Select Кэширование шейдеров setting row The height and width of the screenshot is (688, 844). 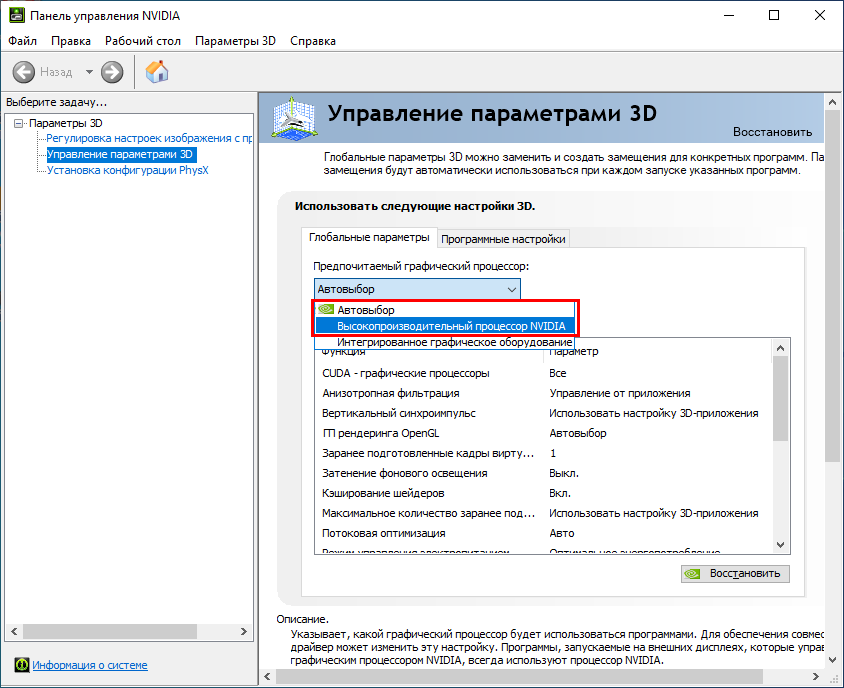pyautogui.click(x=544, y=493)
